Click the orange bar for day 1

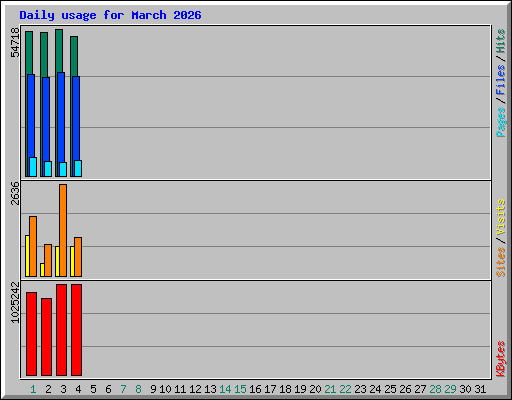(x=33, y=246)
